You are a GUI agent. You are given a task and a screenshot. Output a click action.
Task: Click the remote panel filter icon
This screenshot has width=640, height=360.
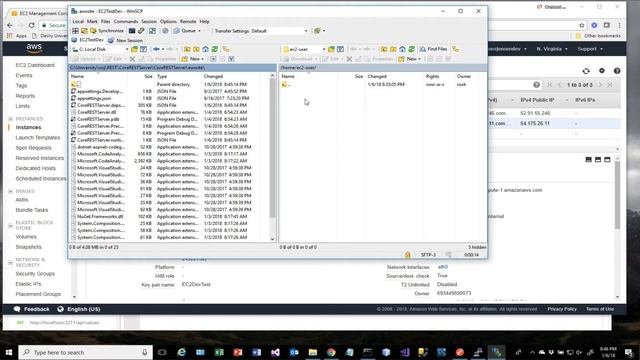click(340, 49)
